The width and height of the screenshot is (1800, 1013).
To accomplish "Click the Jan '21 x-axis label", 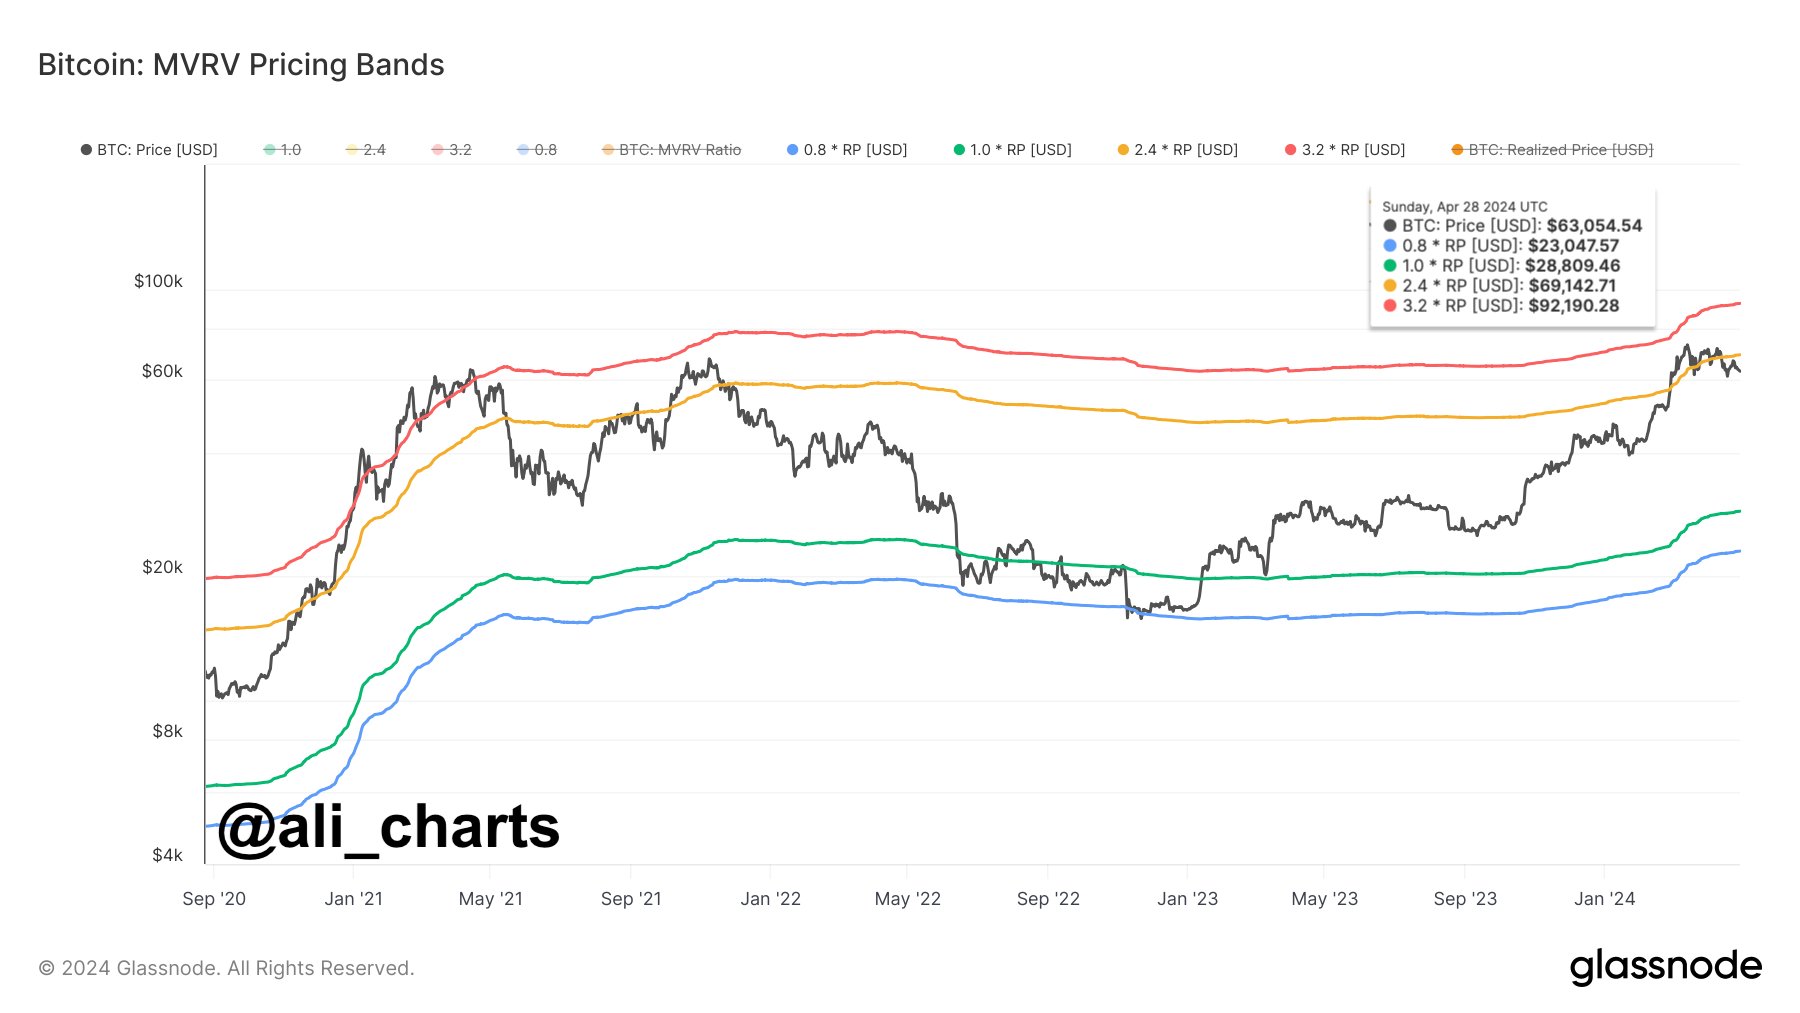I will tap(354, 899).
